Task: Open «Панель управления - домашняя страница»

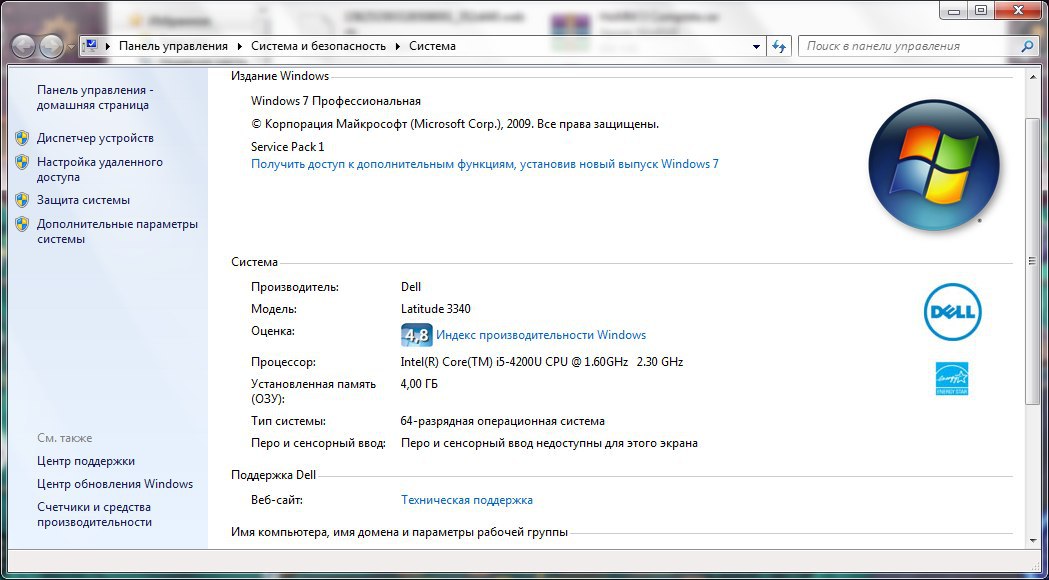Action: pos(96,98)
